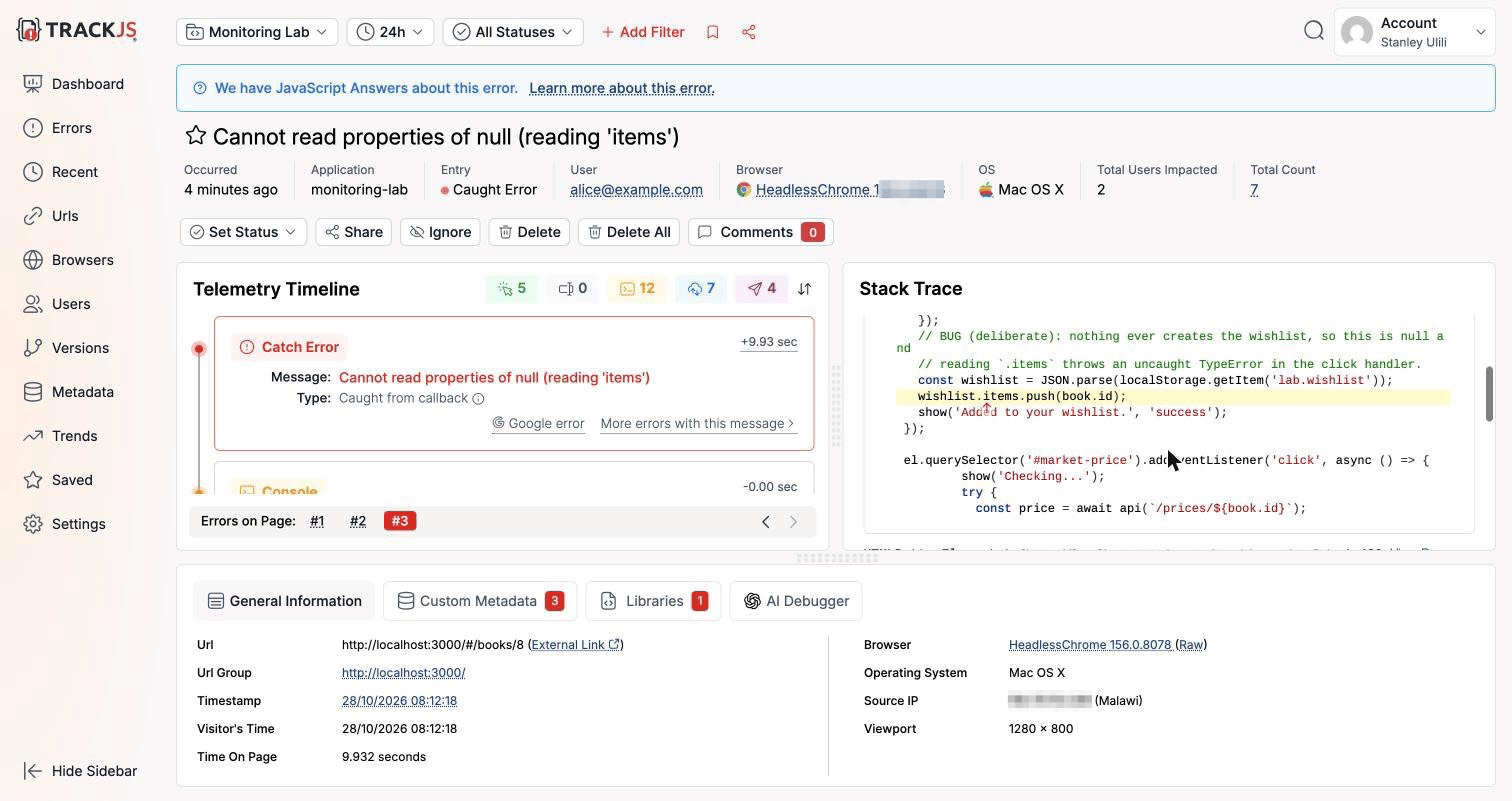The height and width of the screenshot is (801, 1512).
Task: Open Learn more about this error link
Action: (622, 88)
